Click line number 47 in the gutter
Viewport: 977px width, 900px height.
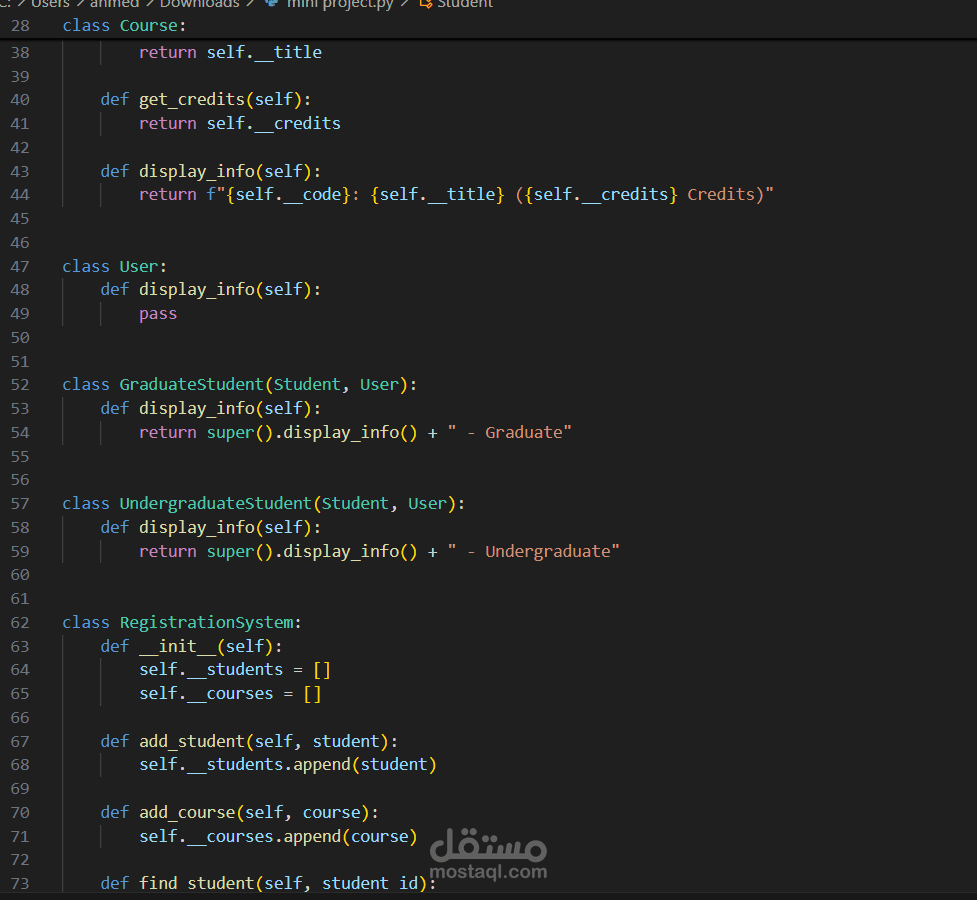(x=20, y=267)
